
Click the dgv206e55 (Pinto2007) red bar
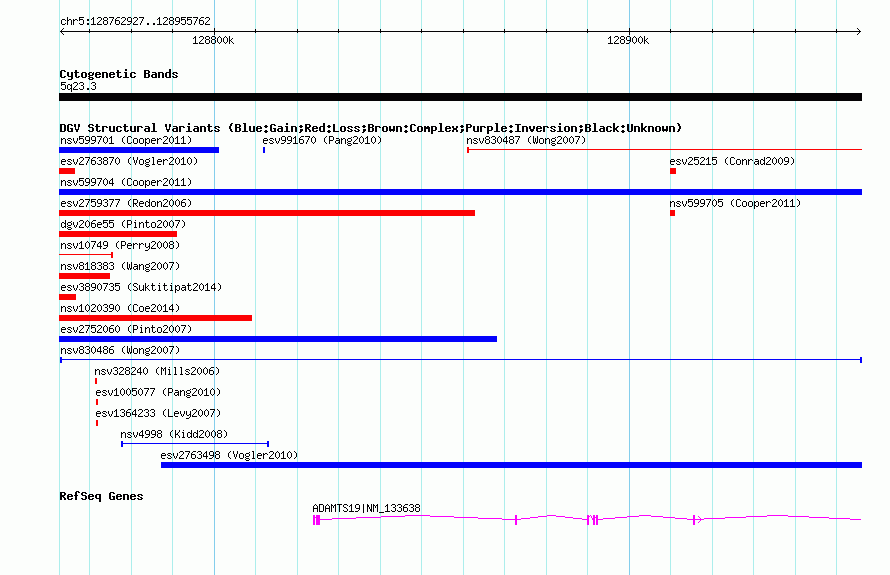tap(118, 234)
